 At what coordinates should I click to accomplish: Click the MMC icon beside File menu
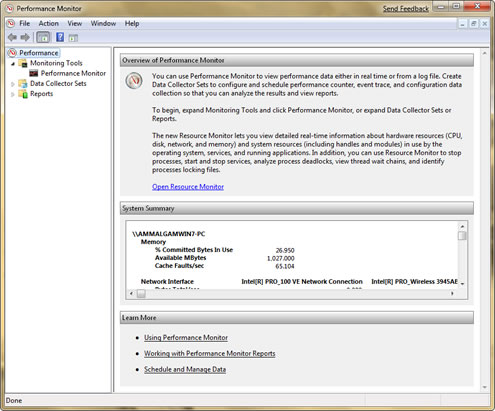pos(11,23)
